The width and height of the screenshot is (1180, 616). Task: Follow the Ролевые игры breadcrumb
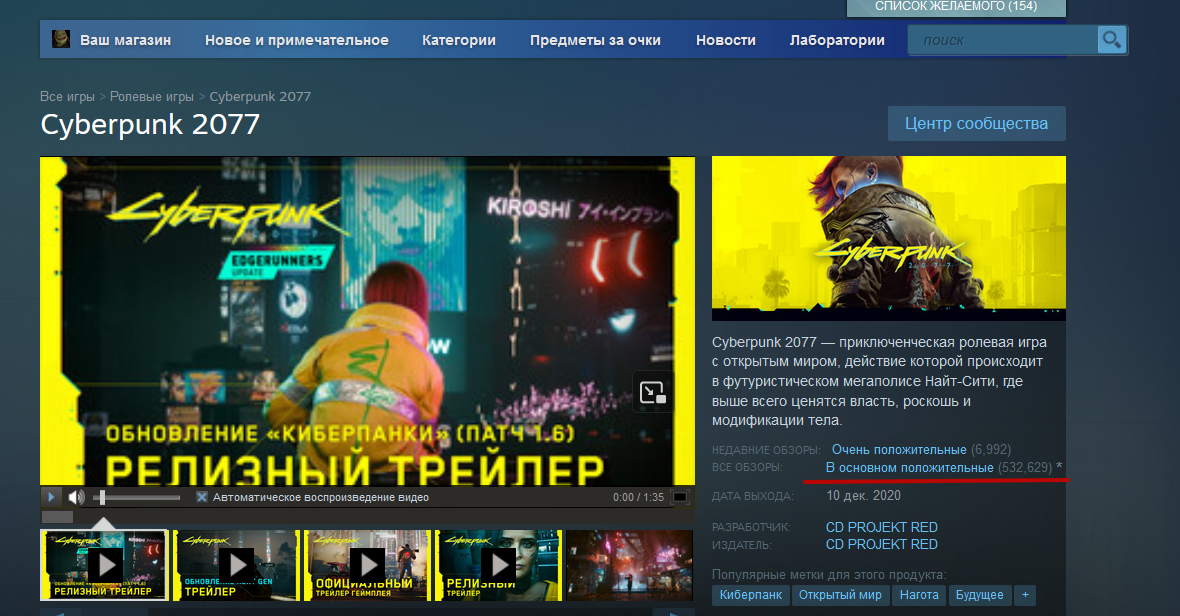tap(152, 96)
